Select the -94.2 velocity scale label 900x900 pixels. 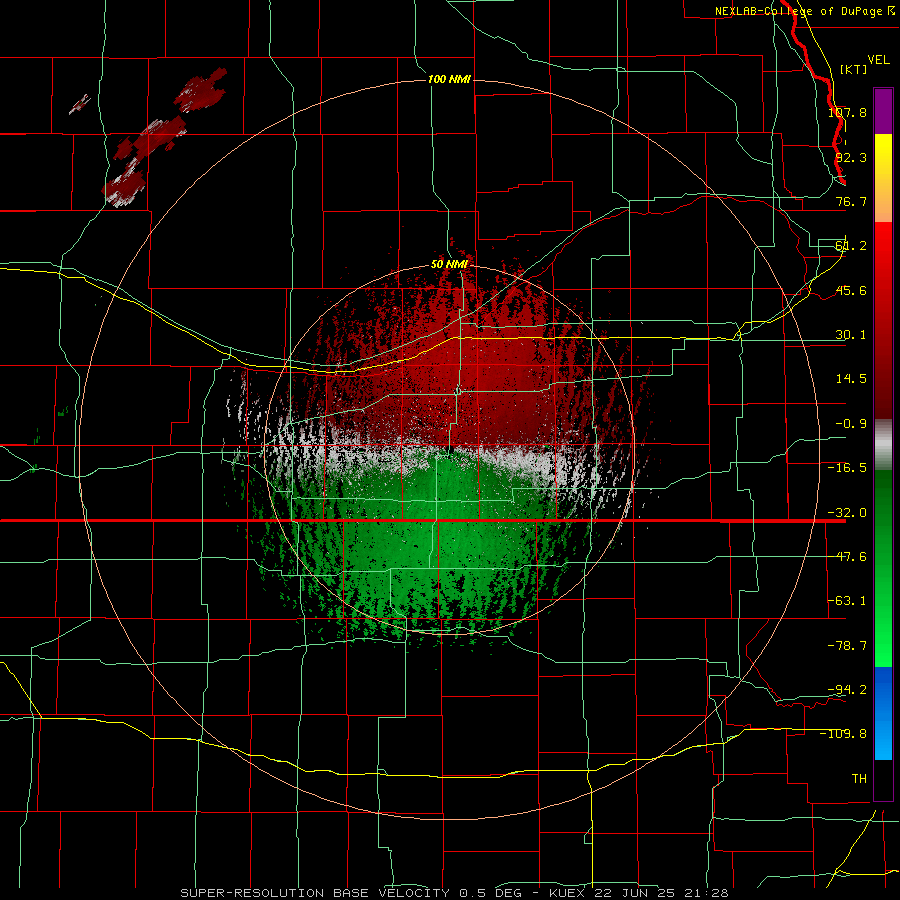[x=847, y=690]
